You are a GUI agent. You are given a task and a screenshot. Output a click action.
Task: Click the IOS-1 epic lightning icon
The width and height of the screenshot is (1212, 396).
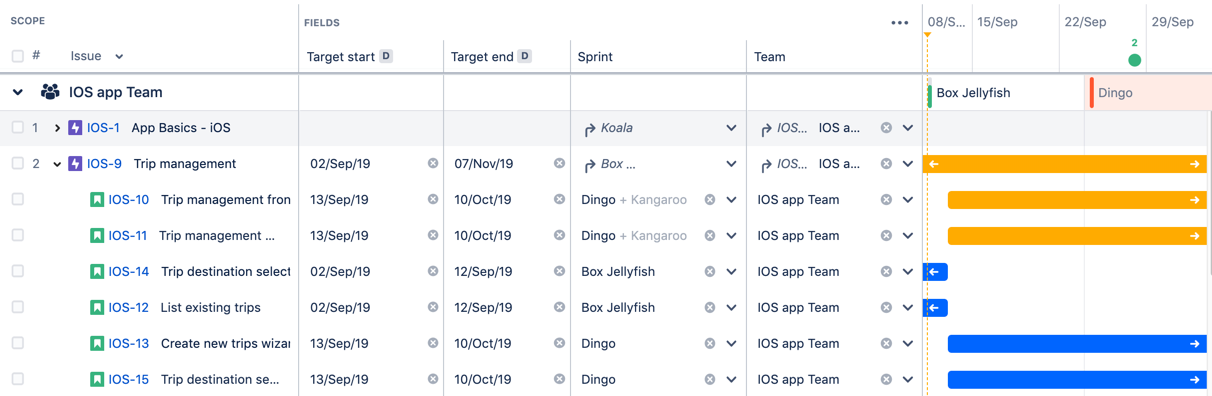click(x=75, y=128)
